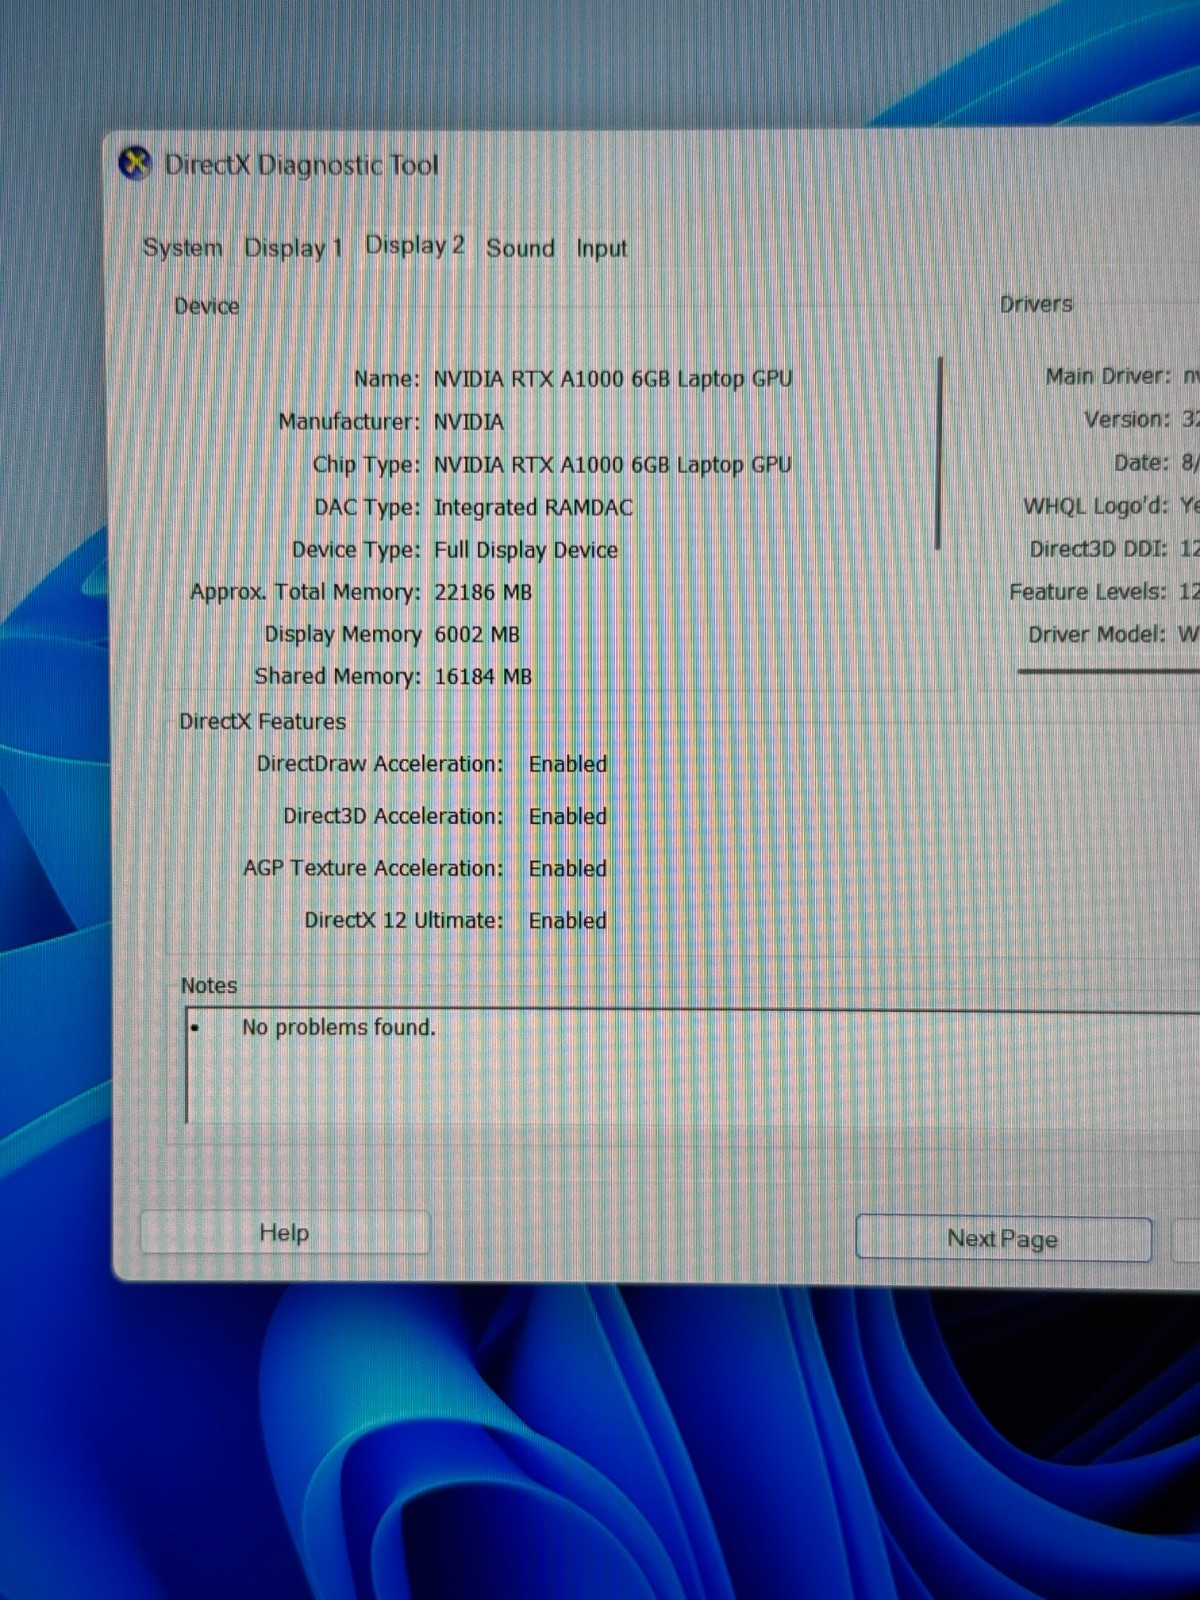Click the Main Driver label

tap(1108, 376)
